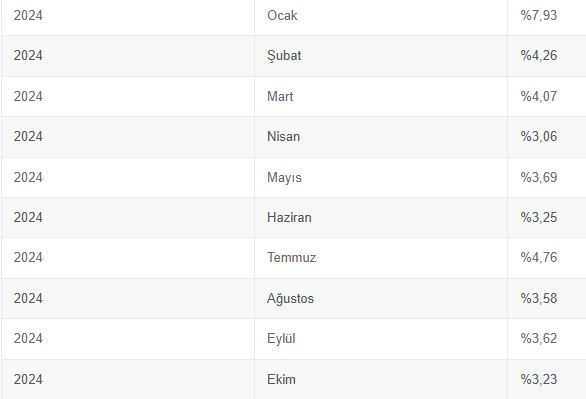This screenshot has height=399, width=586.
Task: Click the %3,58 value cell
Action: (547, 299)
